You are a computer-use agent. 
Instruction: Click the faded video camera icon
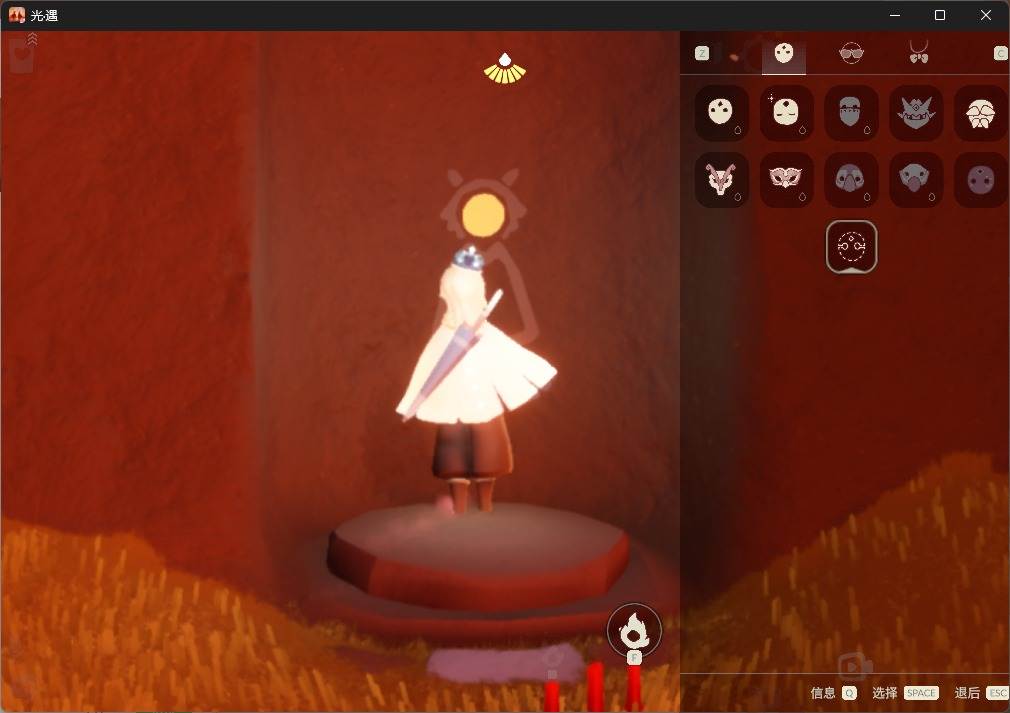[x=855, y=667]
